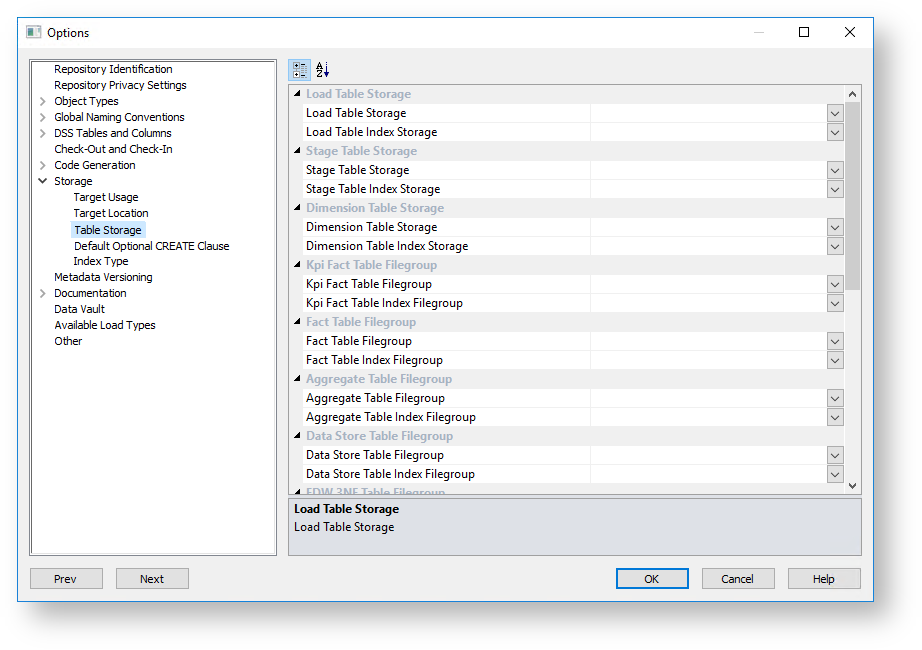Collapse the Storage tree node
The height and width of the screenshot is (650, 922).
(43, 181)
